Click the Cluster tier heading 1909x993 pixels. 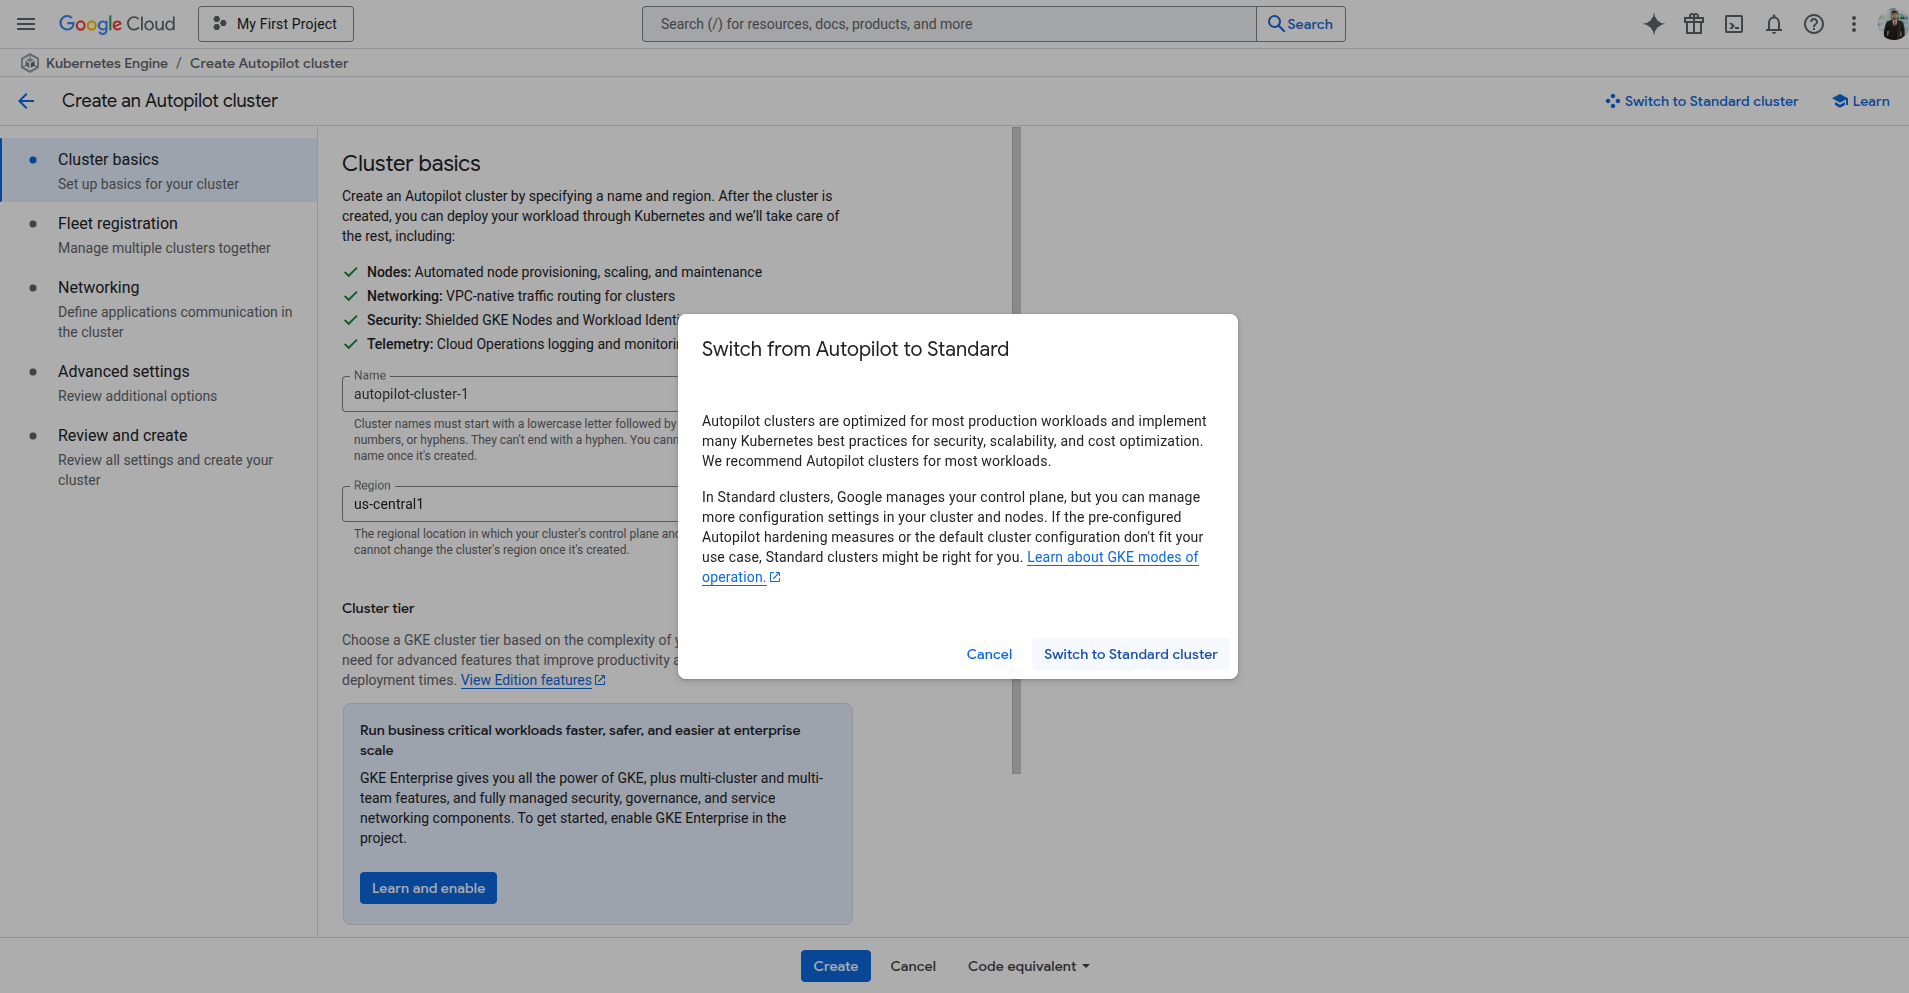[378, 608]
